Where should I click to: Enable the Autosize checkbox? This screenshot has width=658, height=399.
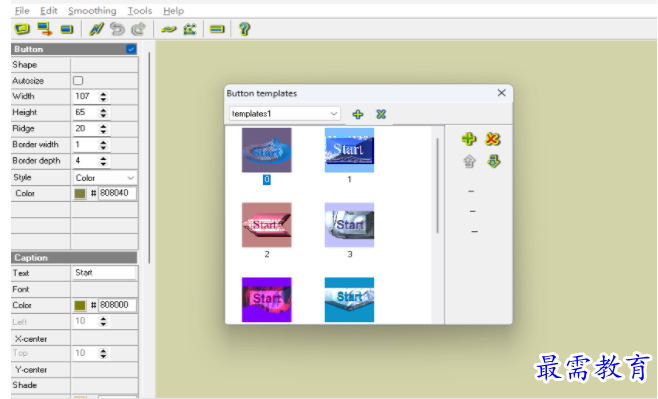point(78,81)
